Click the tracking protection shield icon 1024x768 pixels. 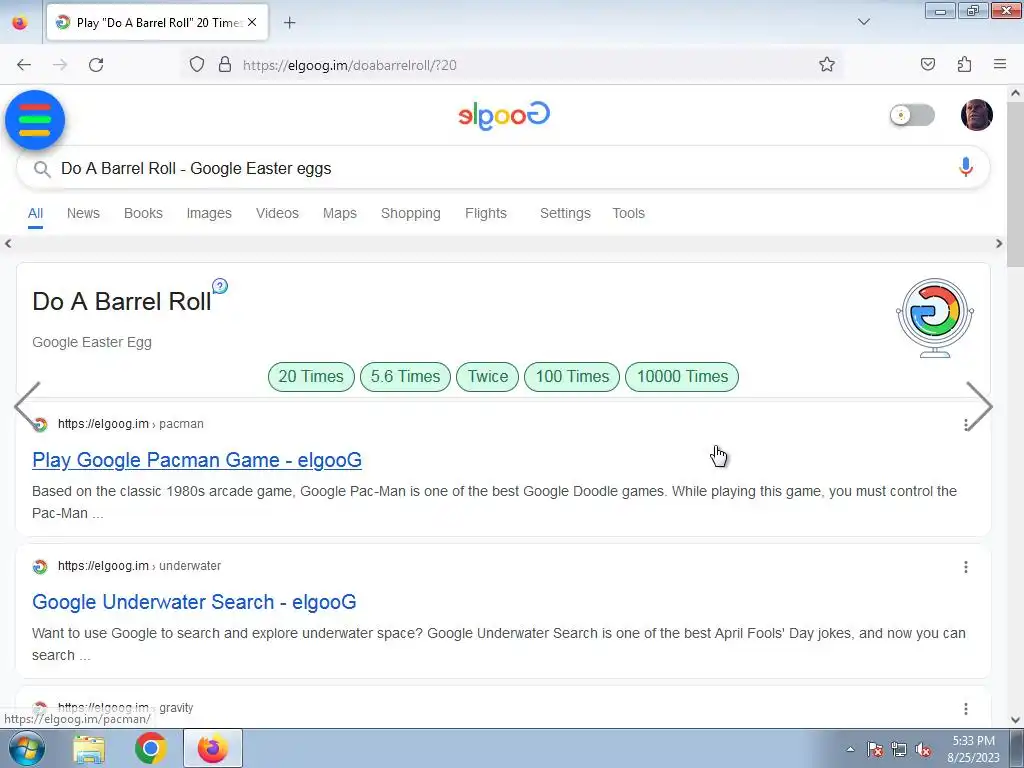(x=197, y=65)
